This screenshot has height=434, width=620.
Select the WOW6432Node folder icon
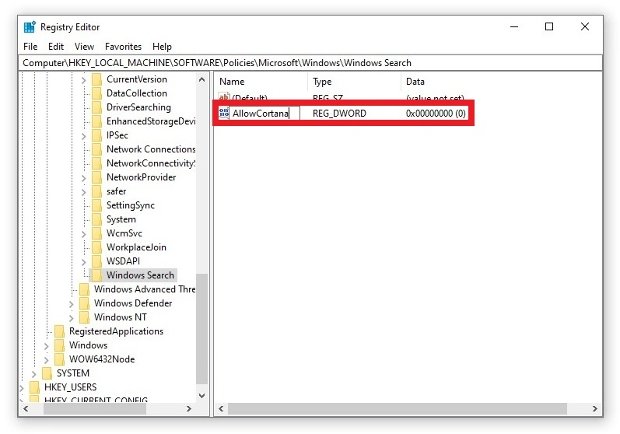[59, 359]
